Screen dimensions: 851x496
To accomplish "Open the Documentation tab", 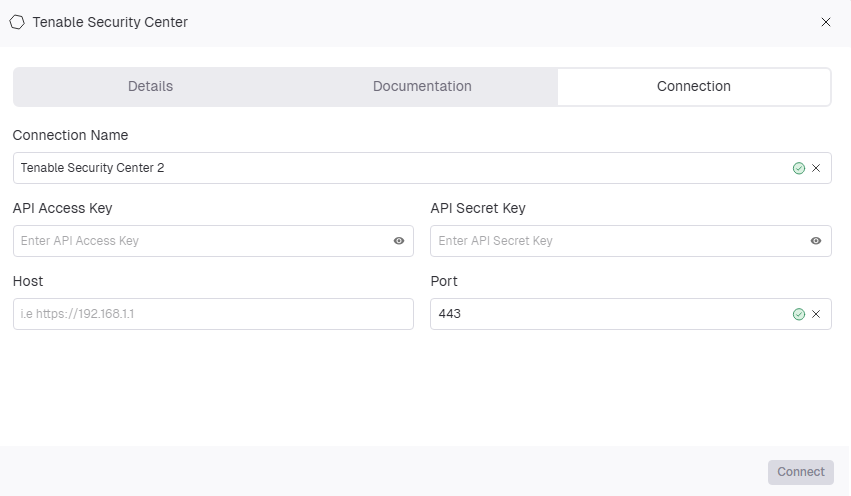I will pos(422,86).
